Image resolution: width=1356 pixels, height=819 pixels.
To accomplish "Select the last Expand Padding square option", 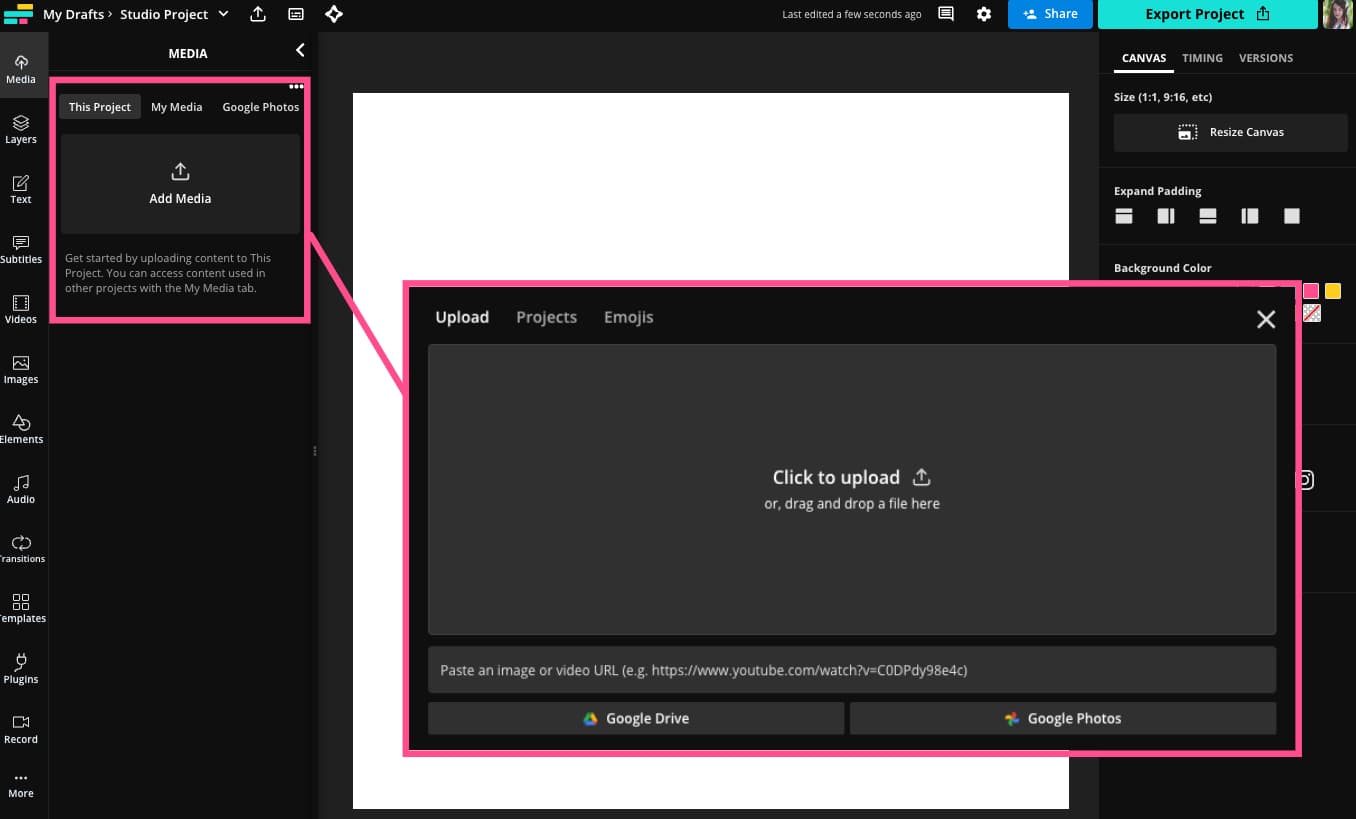I will coord(1292,216).
